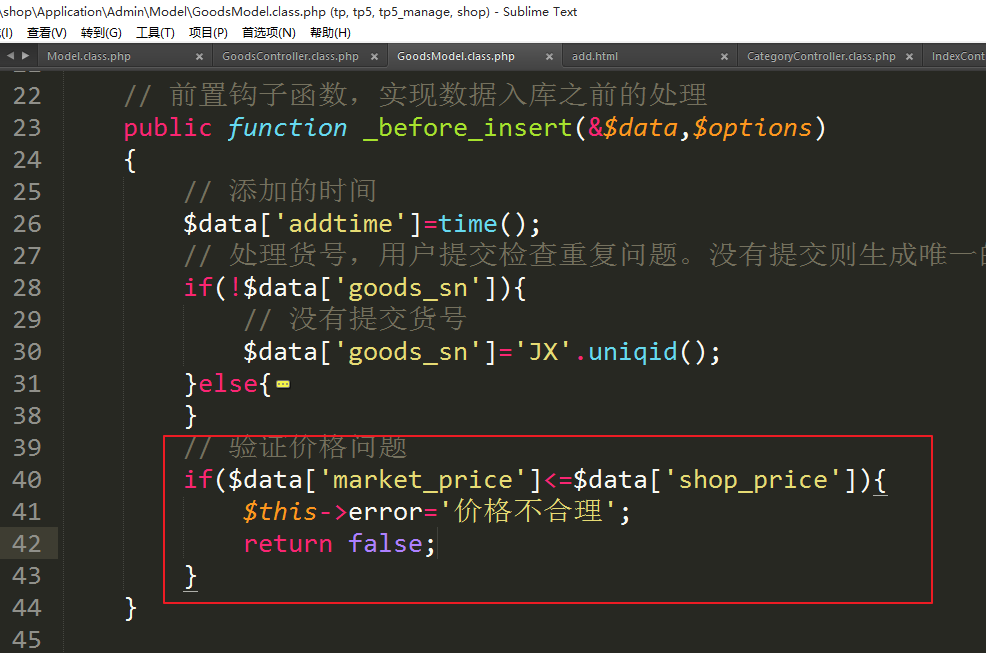Open the 首选项(N) preferences menu

[x=268, y=33]
